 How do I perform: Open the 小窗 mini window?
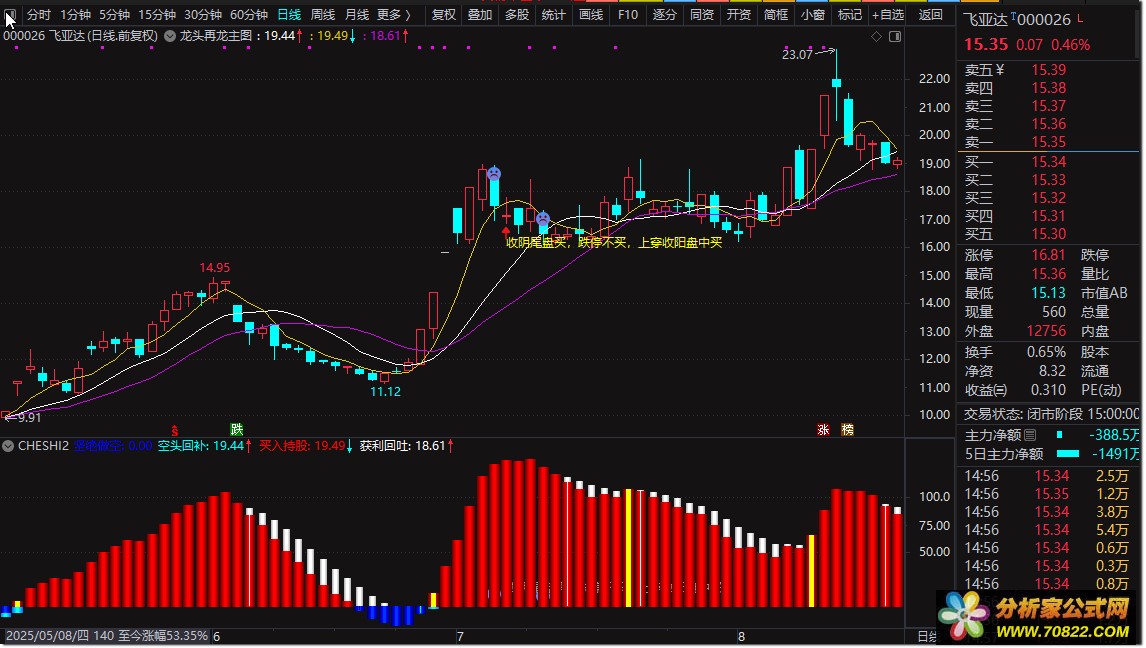(x=813, y=15)
